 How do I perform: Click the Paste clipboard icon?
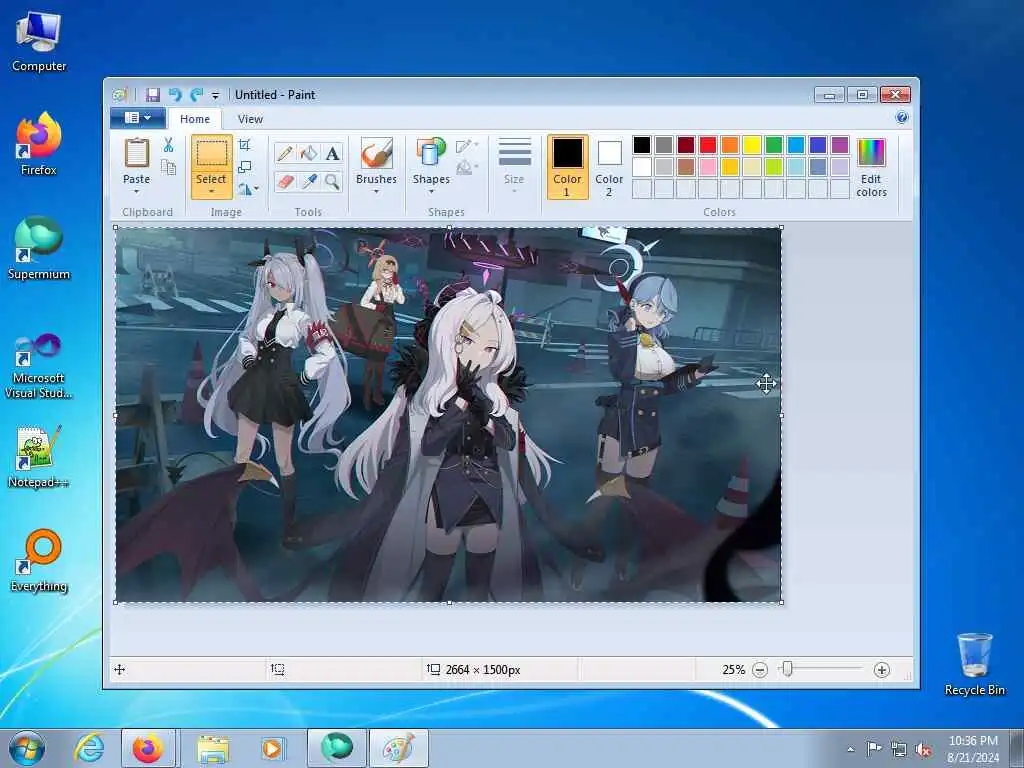tap(136, 153)
